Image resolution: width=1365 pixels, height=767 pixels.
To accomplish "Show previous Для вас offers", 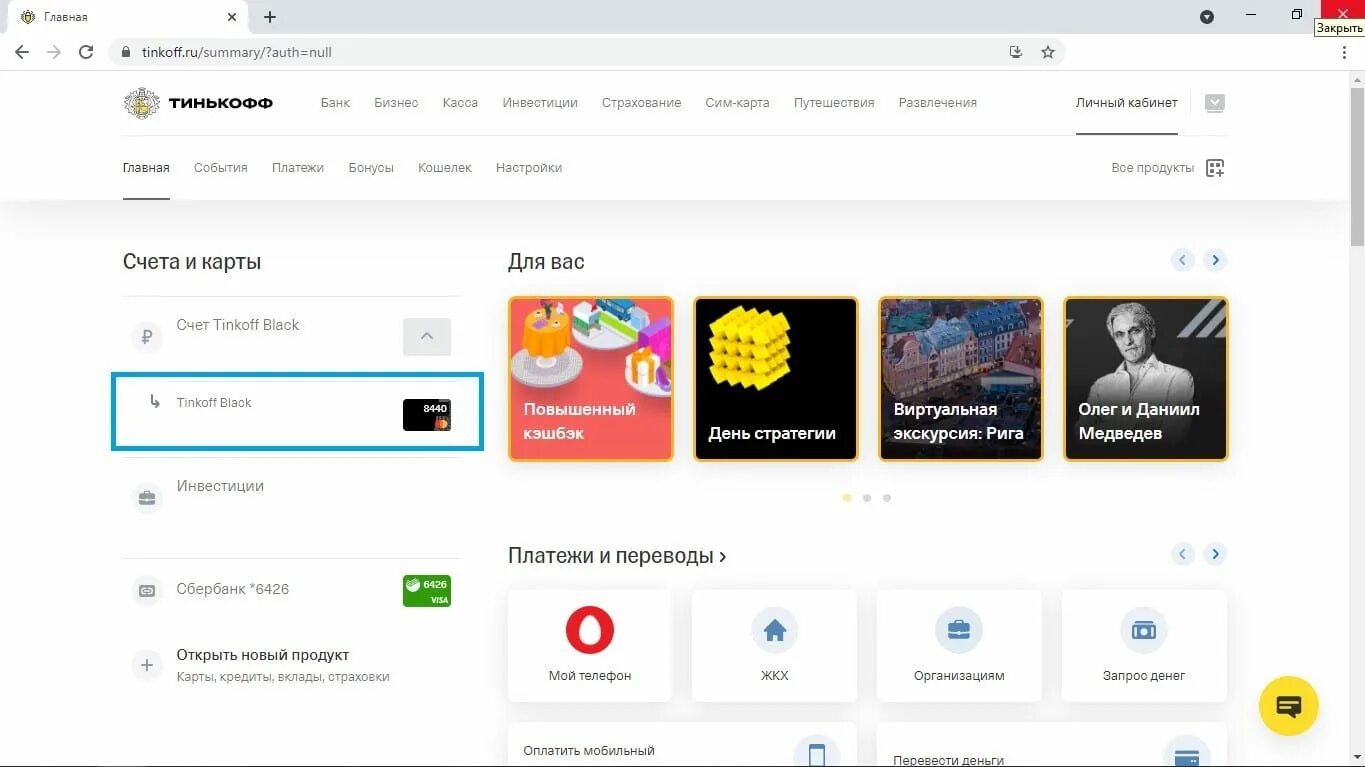I will (1183, 260).
